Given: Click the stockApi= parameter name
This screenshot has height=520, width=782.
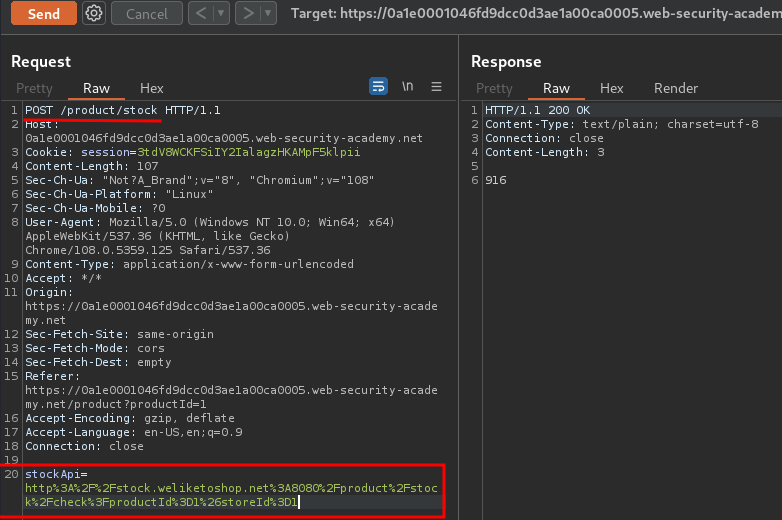Looking at the screenshot, I should click(x=56, y=474).
